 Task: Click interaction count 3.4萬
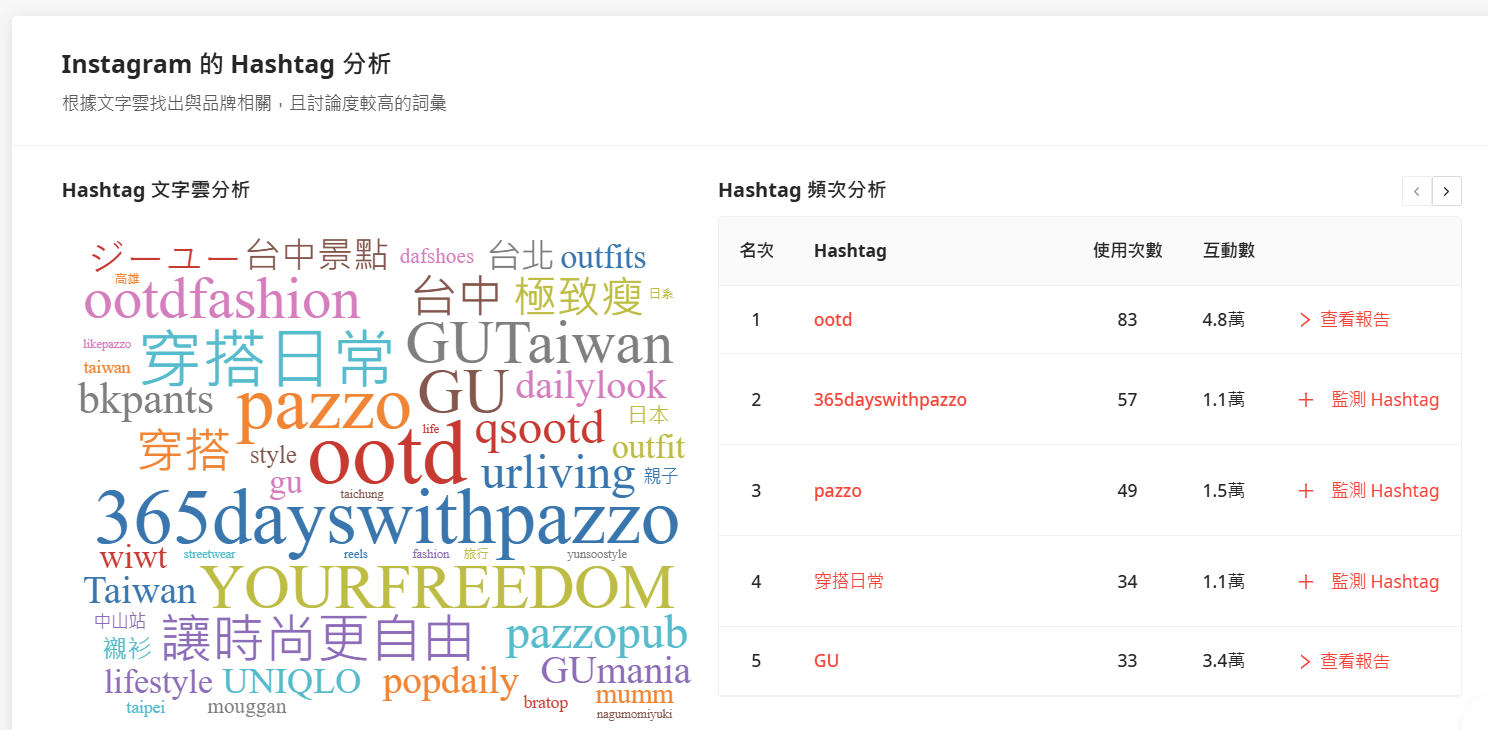(x=1224, y=661)
